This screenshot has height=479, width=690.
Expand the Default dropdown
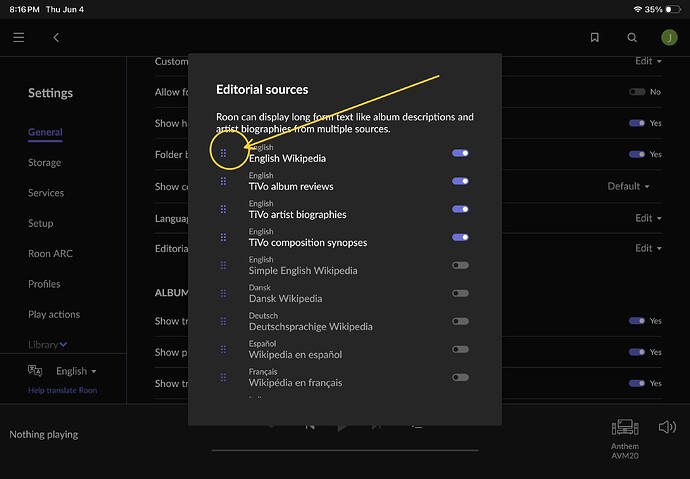point(628,186)
